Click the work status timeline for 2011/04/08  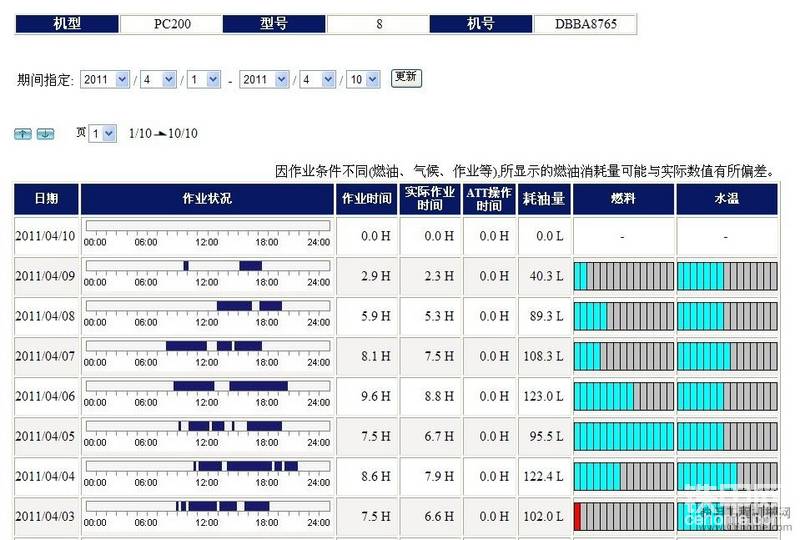[208, 306]
